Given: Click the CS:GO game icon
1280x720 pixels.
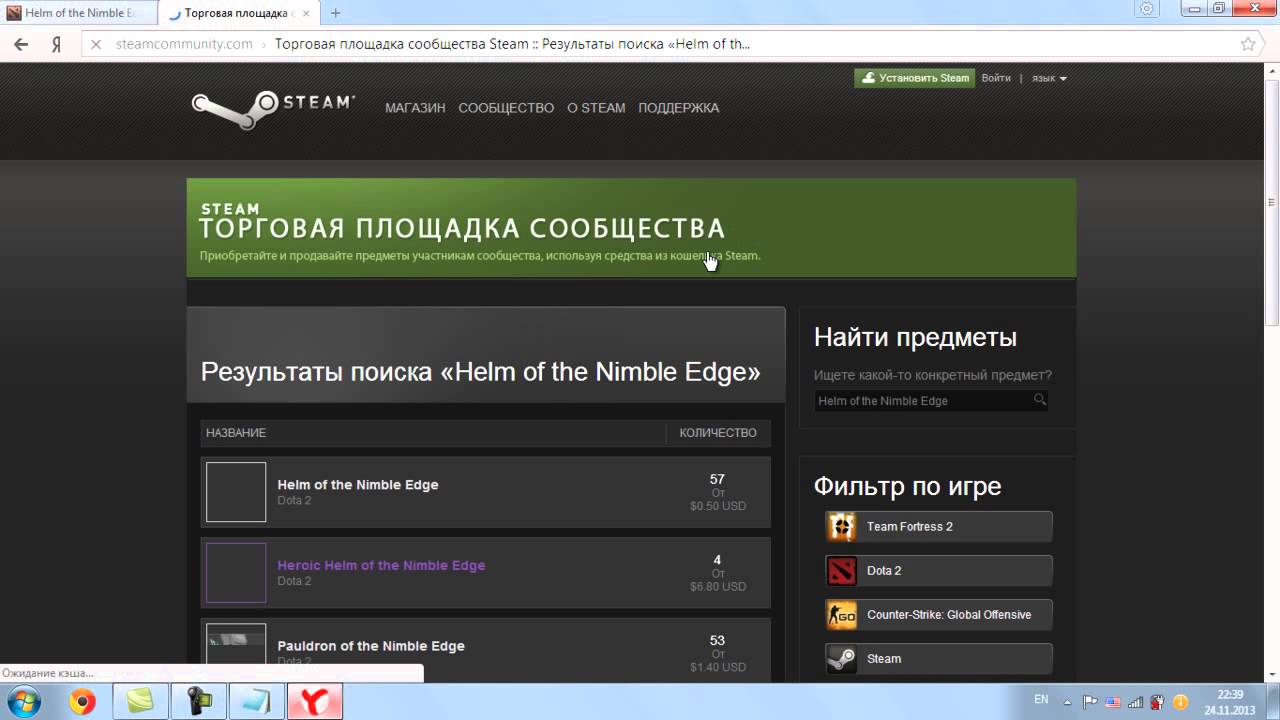Looking at the screenshot, I should click(842, 615).
